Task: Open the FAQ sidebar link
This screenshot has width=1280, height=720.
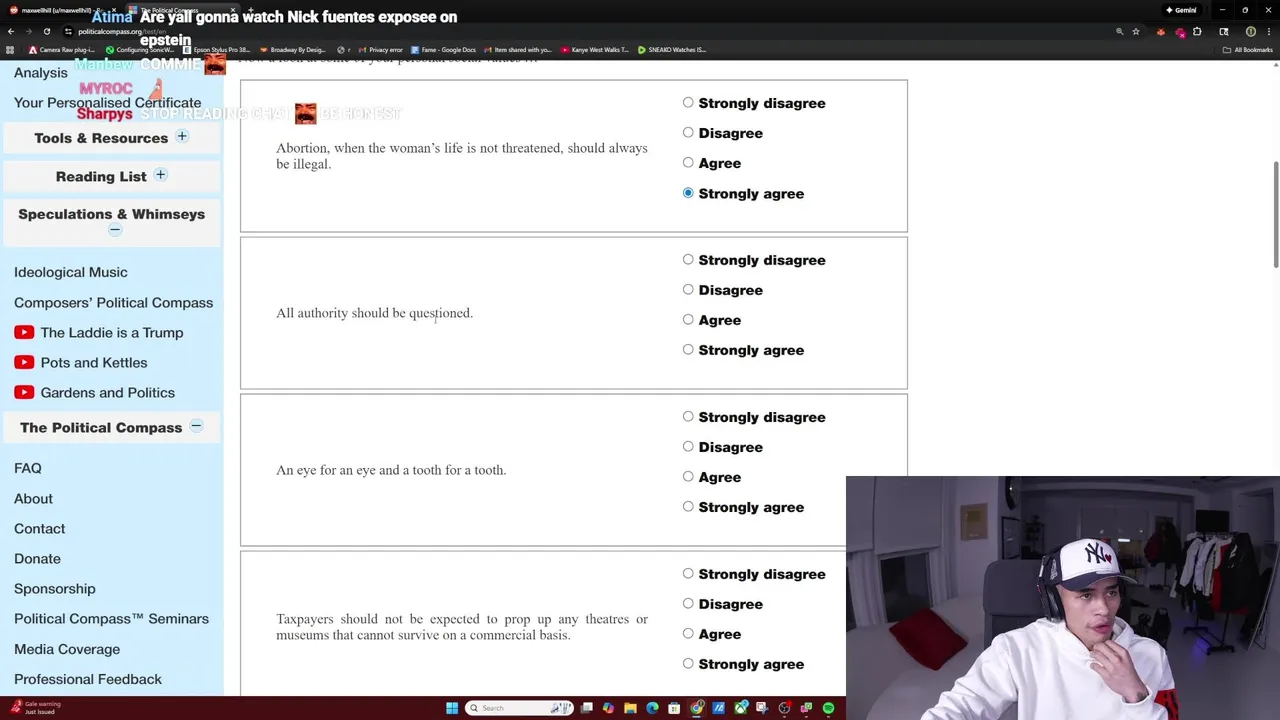Action: point(28,468)
